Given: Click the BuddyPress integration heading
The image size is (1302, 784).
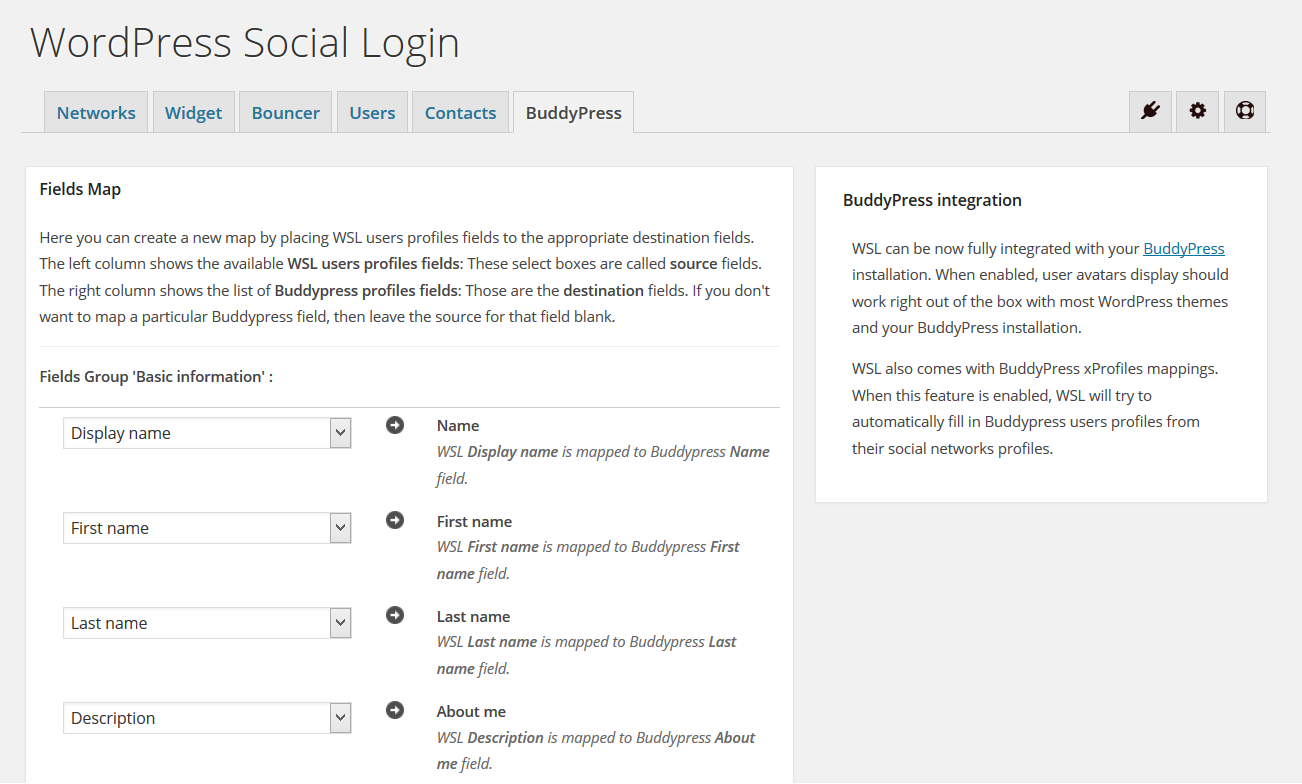Looking at the screenshot, I should click(x=932, y=200).
